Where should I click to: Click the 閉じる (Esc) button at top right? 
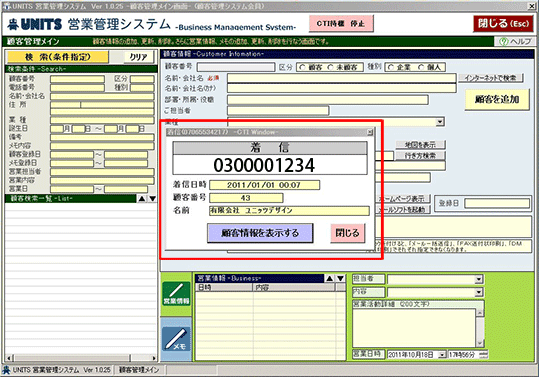coord(503,24)
